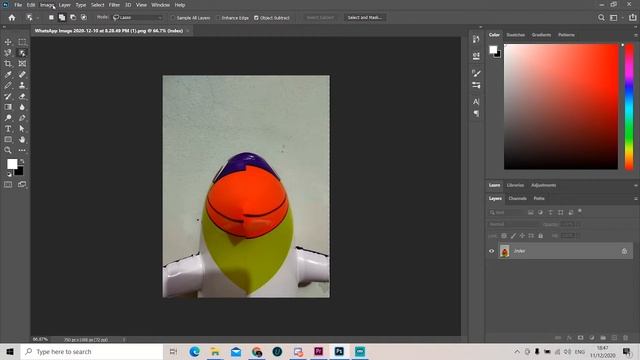640x360 pixels.
Task: Switch to the Swatches tab
Action: [516, 35]
